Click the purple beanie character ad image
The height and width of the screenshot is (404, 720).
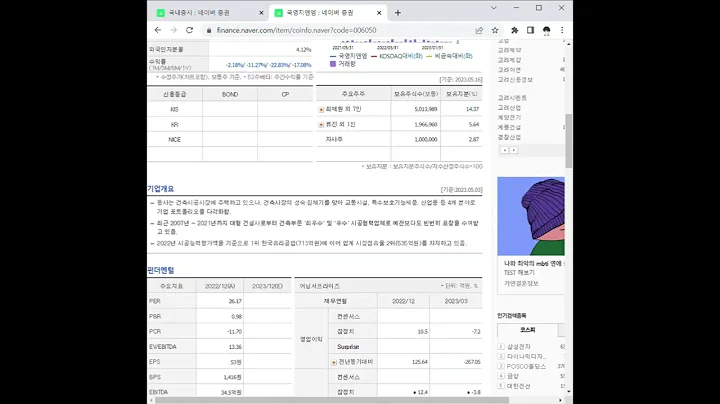(x=531, y=216)
